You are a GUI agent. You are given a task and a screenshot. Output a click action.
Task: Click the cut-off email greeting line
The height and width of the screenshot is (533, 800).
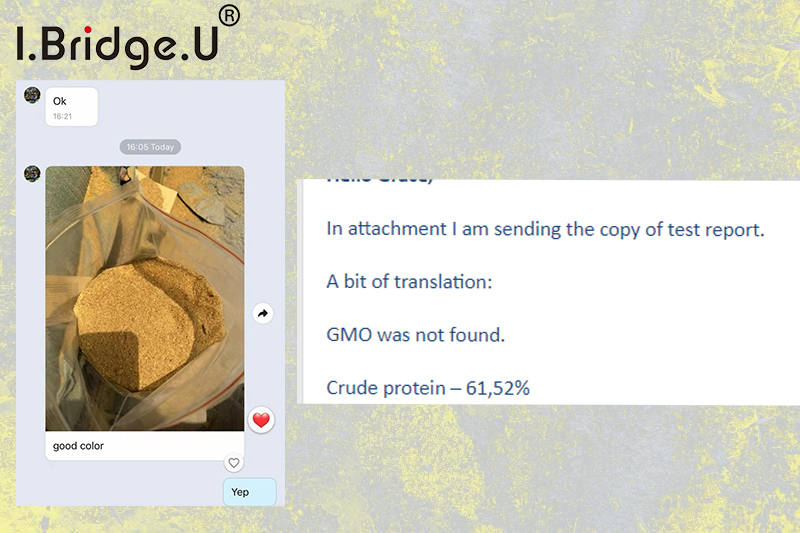pos(380,181)
